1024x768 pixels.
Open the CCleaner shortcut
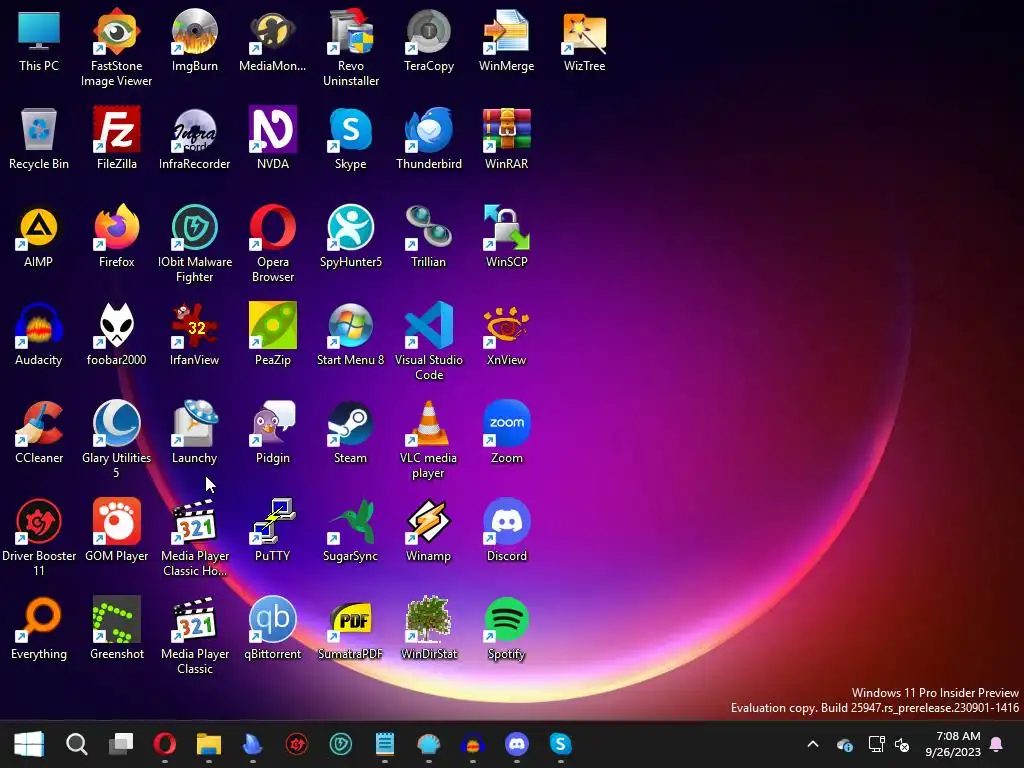point(39,432)
